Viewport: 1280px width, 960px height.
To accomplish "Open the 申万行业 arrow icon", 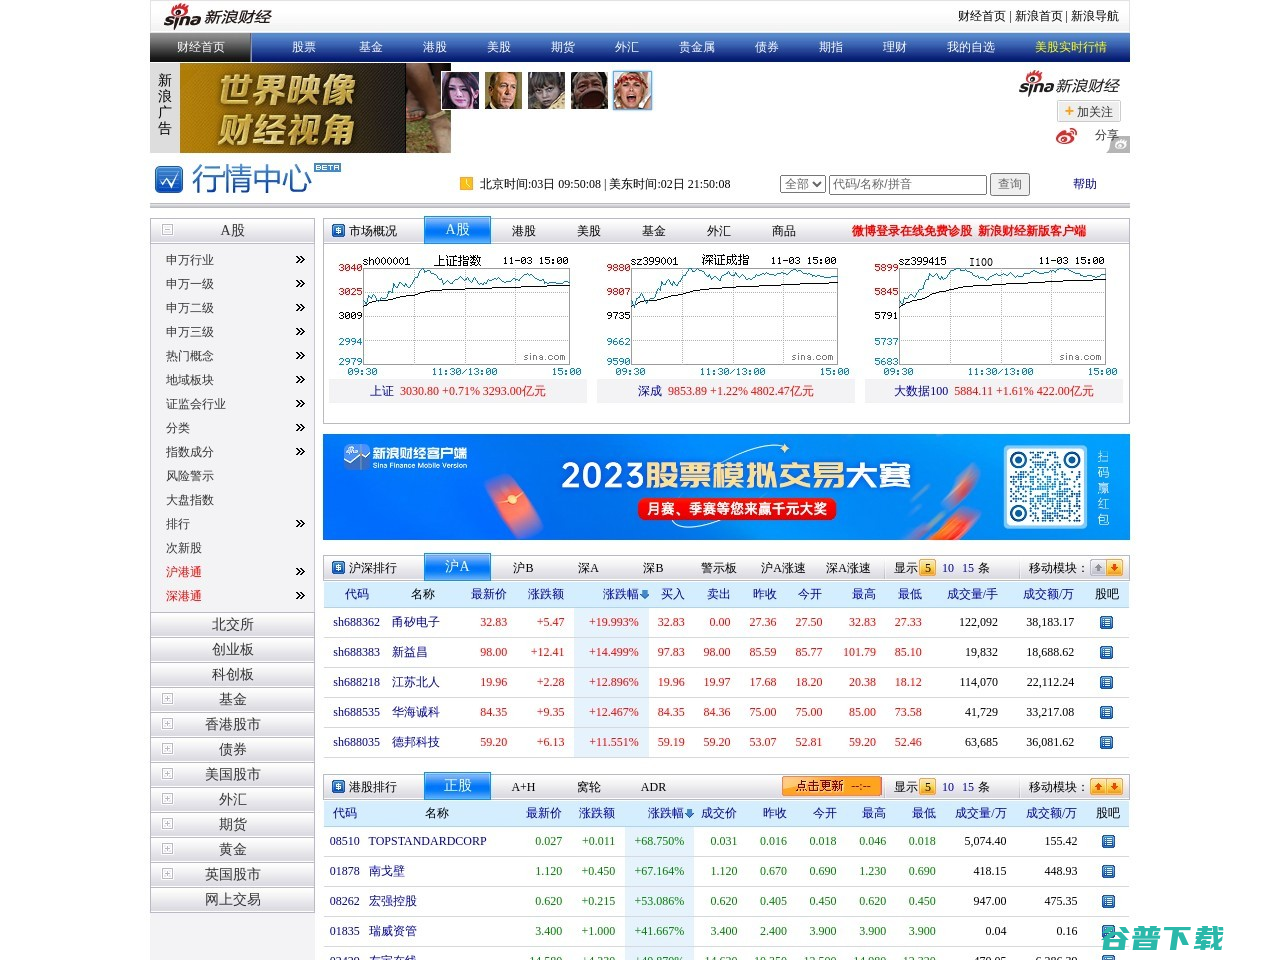I will (x=300, y=259).
